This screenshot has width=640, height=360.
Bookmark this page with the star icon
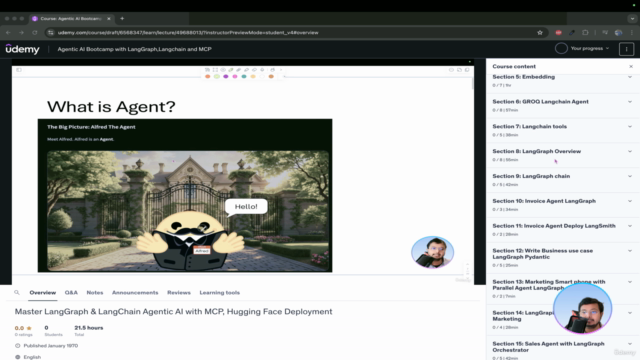tap(540, 33)
